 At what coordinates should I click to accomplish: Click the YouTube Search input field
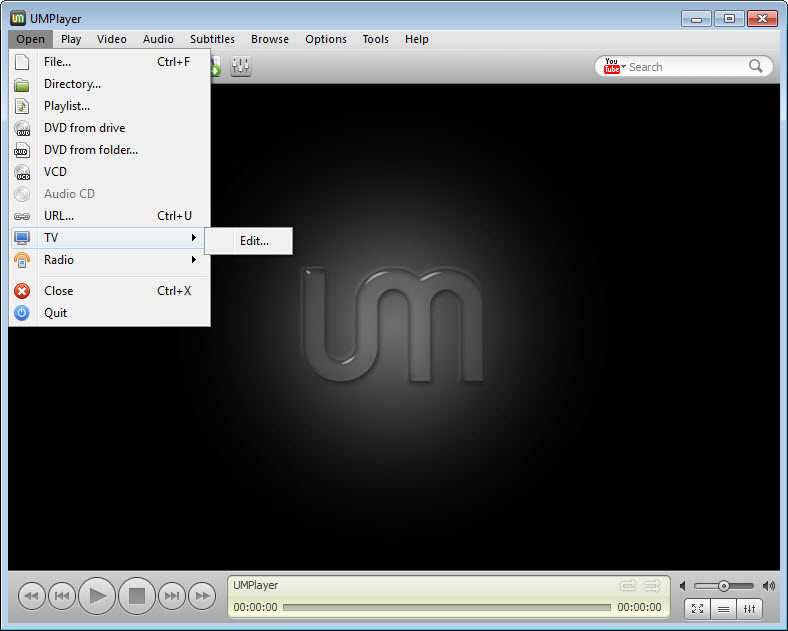[x=686, y=67]
